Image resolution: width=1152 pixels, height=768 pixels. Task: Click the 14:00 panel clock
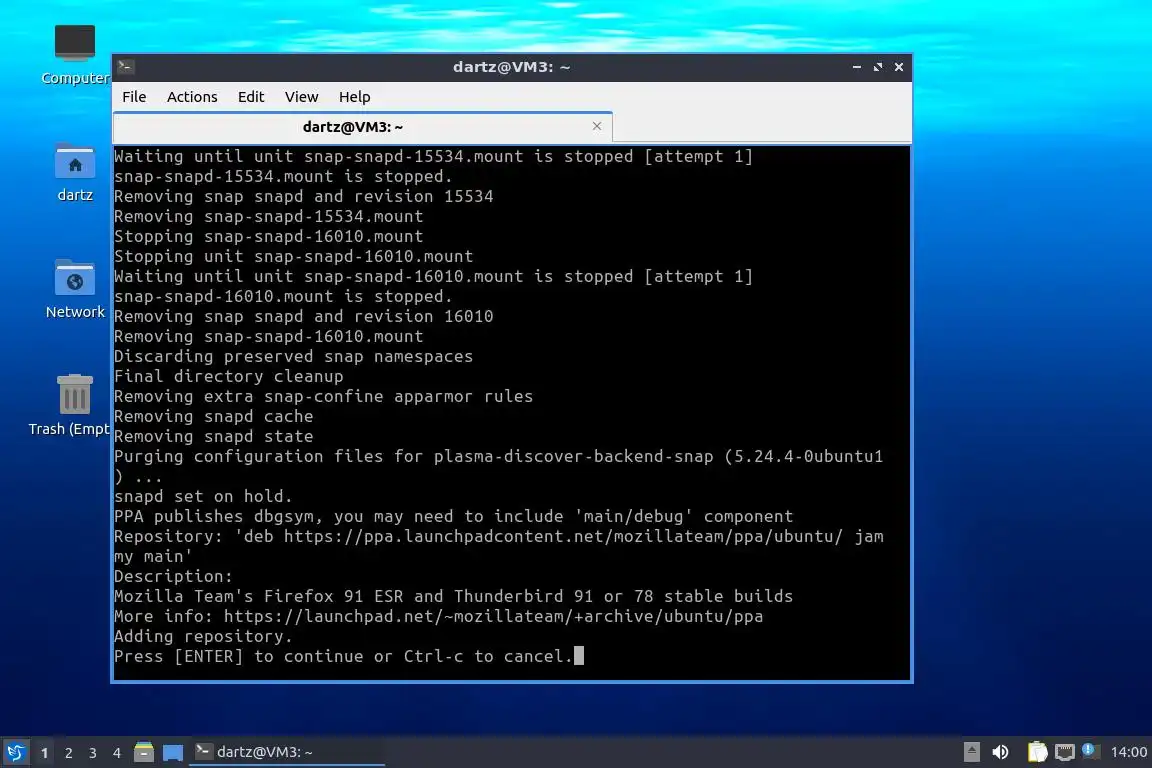pyautogui.click(x=1128, y=752)
